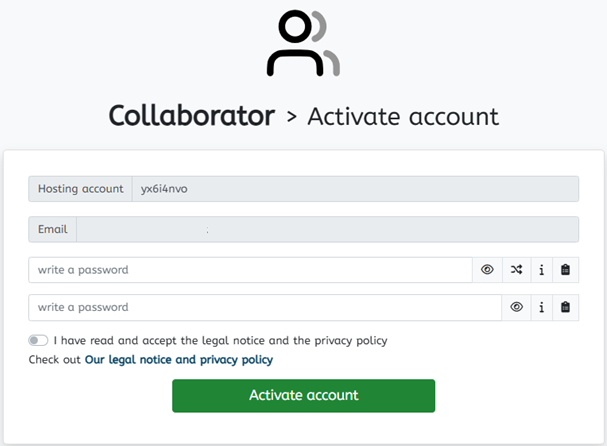Click the Hosting account field yx6i4nvo

[x=355, y=189]
